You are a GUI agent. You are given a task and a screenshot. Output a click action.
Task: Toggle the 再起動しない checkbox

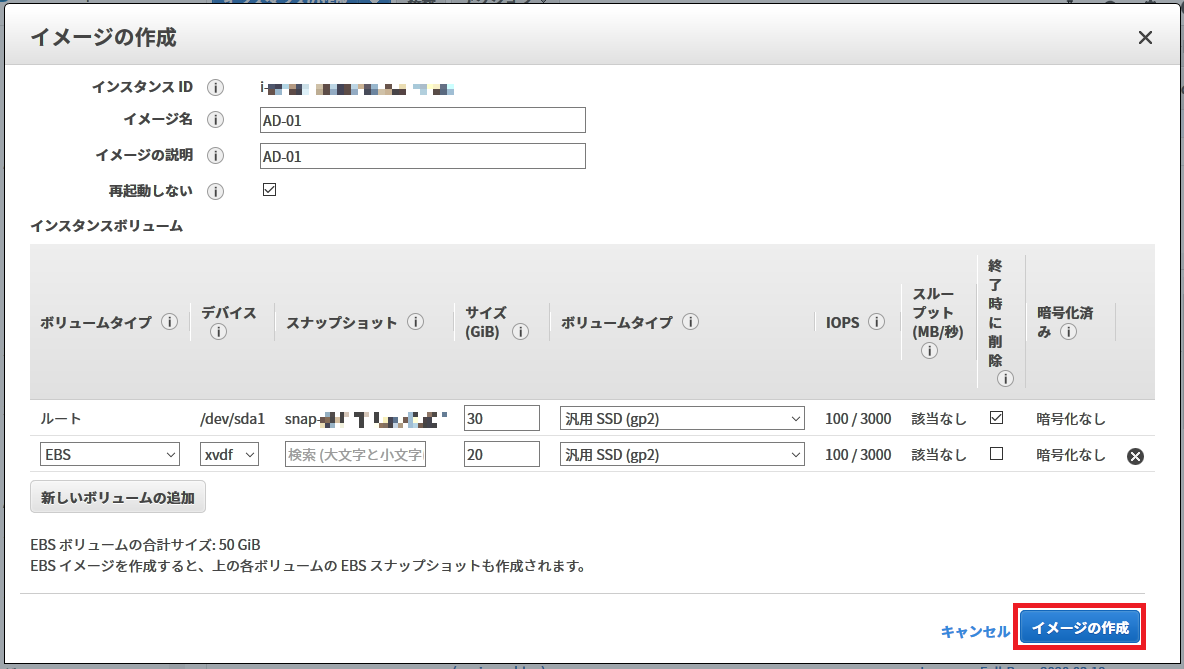269,190
